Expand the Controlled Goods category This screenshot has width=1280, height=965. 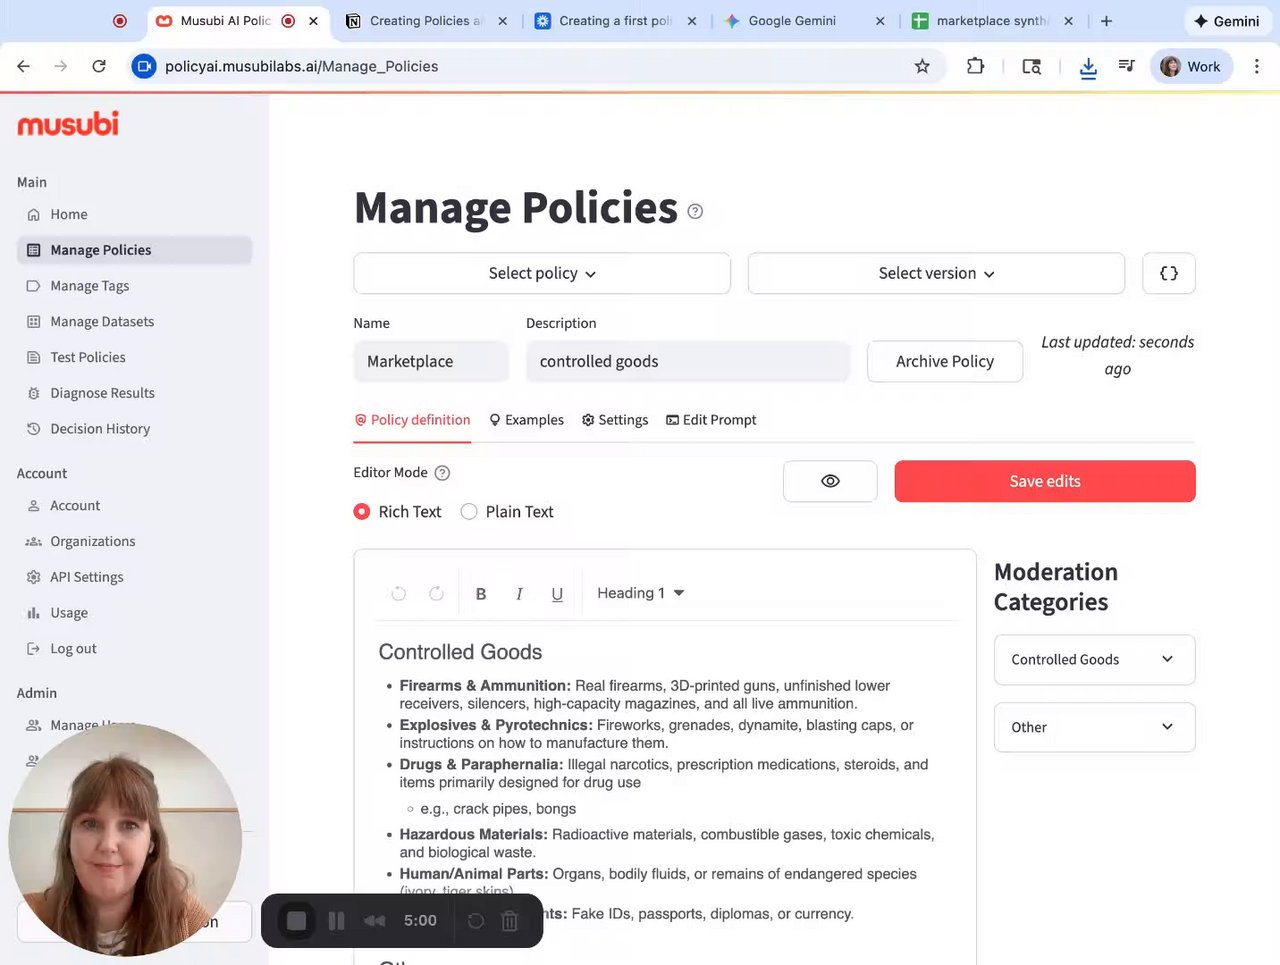point(1094,660)
